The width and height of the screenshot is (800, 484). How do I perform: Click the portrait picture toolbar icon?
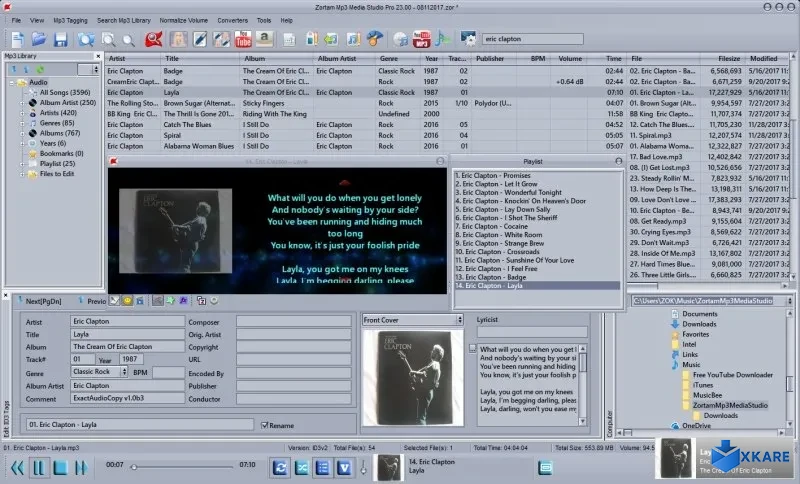tap(178, 39)
